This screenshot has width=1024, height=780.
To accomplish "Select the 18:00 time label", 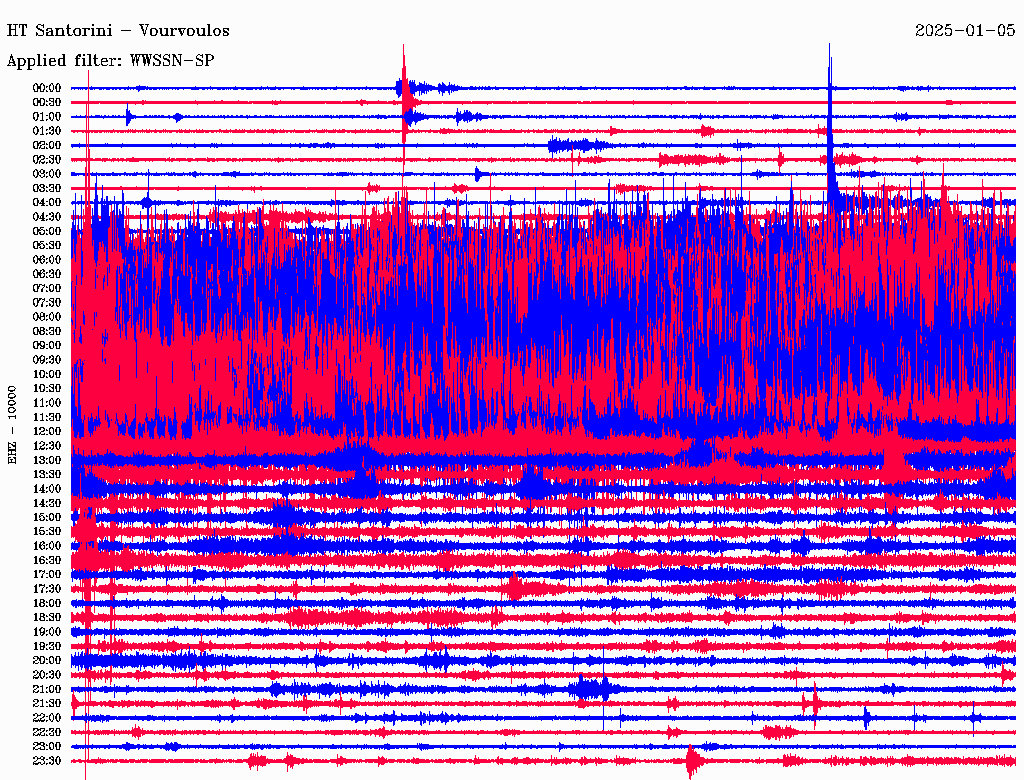I will tap(47, 604).
